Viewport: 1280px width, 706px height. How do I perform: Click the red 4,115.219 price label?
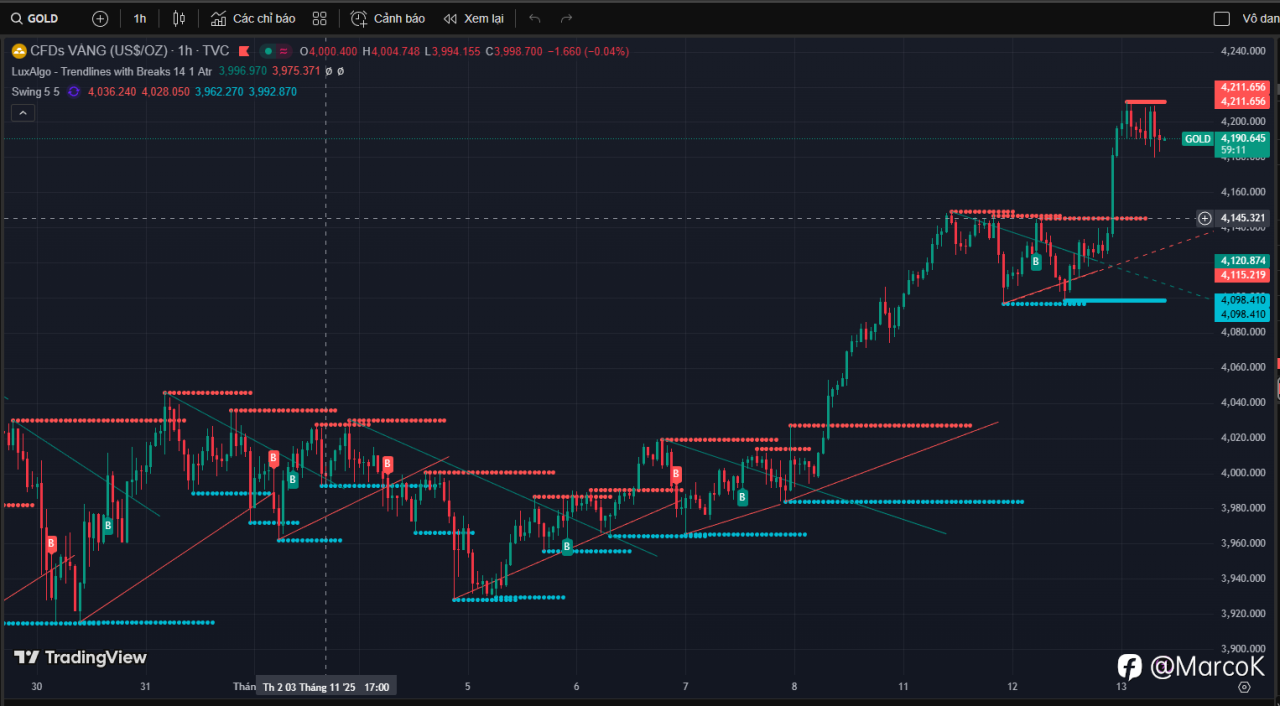[x=1243, y=275]
